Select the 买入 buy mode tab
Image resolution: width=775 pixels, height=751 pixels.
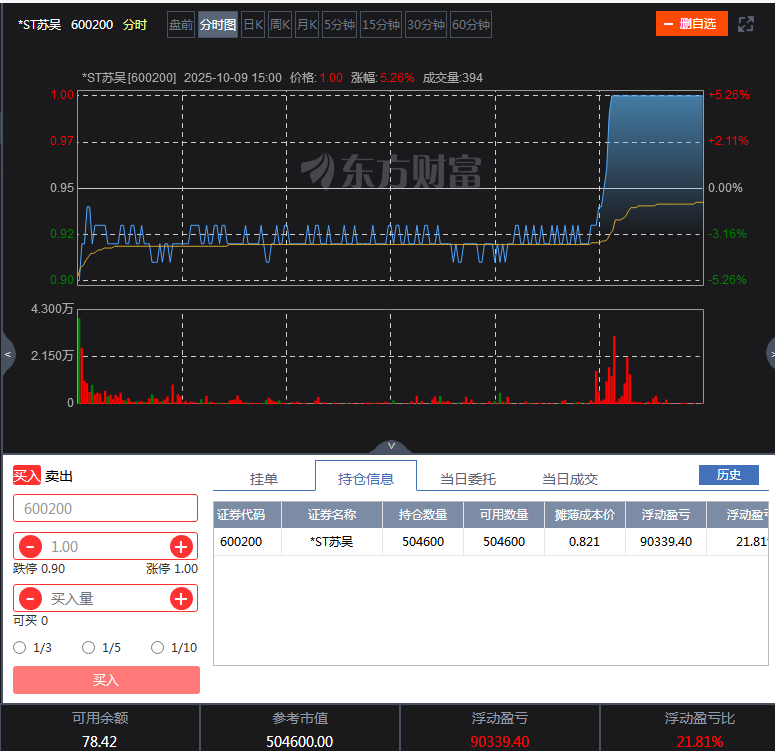tap(27, 476)
